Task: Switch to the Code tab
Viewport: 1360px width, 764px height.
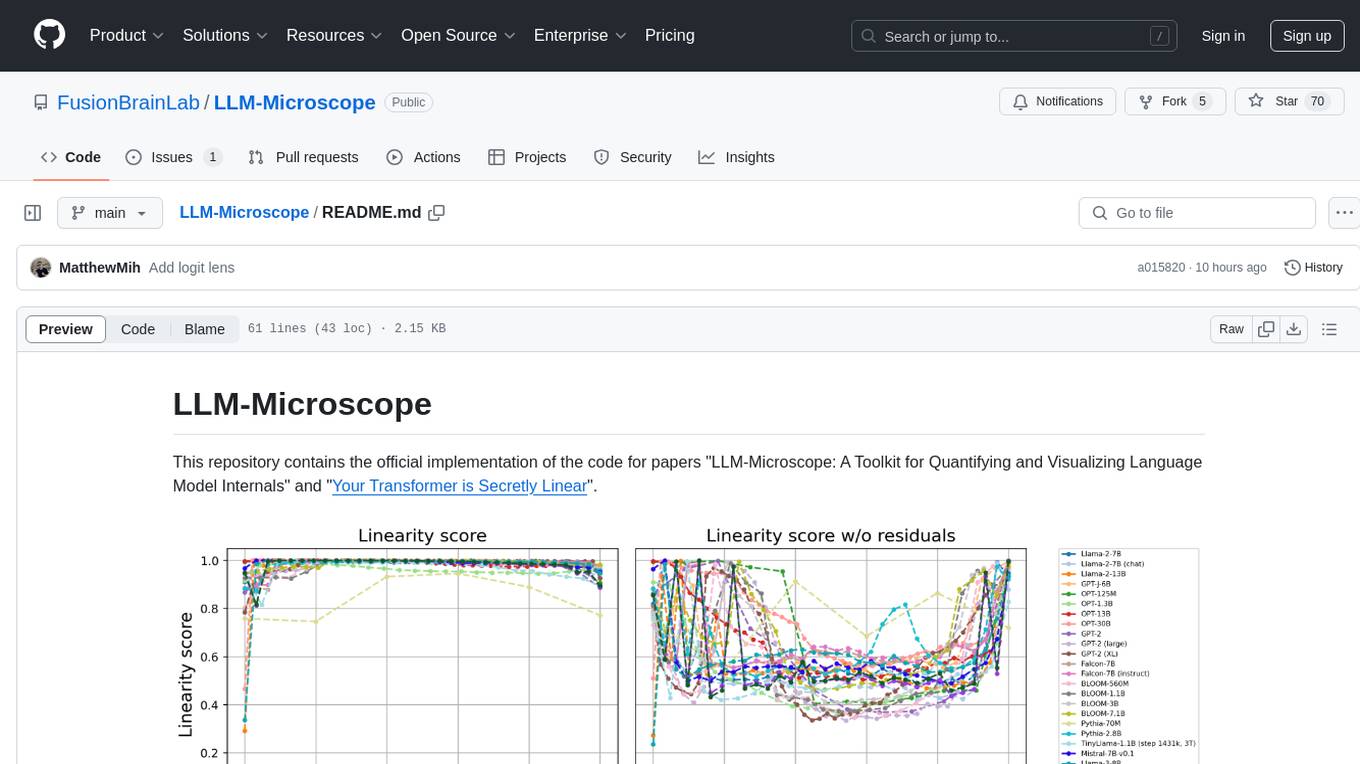Action: pos(71,157)
